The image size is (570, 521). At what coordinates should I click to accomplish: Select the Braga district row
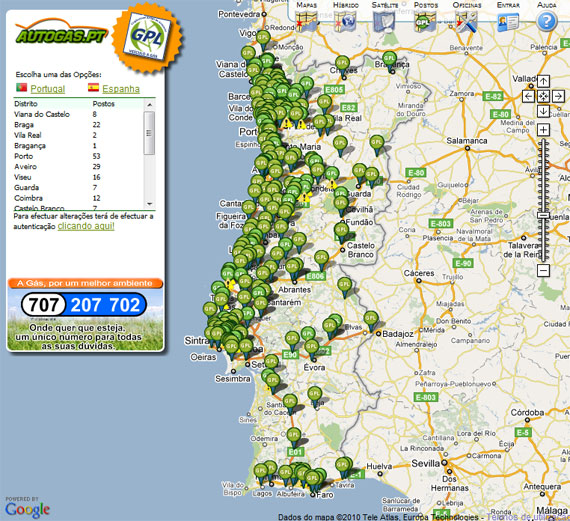coord(78,125)
